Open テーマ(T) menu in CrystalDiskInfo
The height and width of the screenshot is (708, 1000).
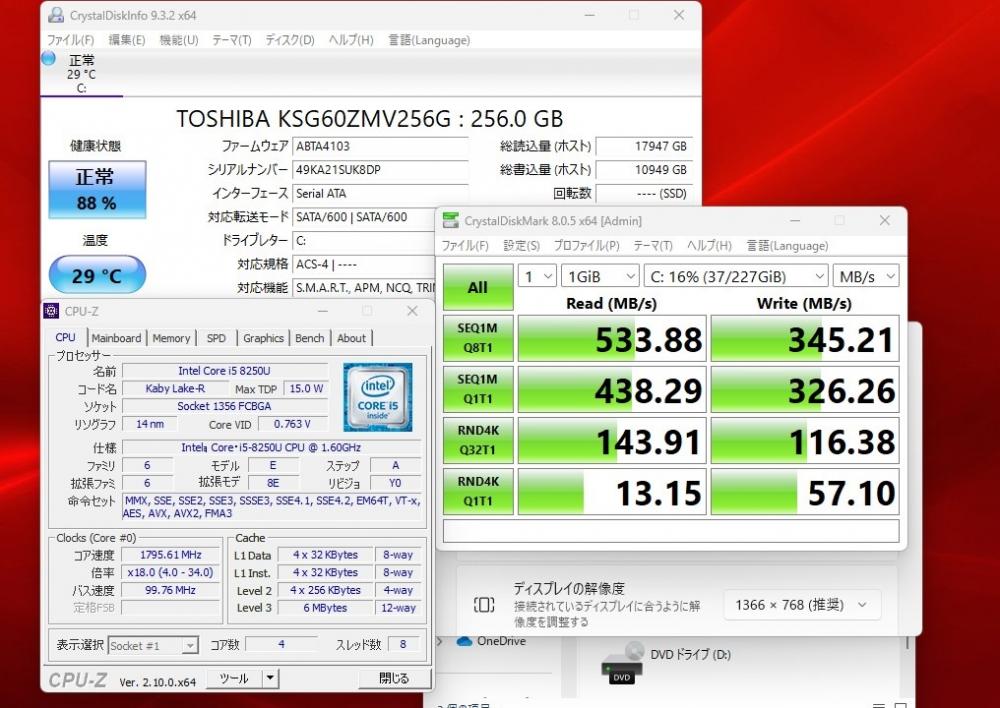(x=232, y=40)
